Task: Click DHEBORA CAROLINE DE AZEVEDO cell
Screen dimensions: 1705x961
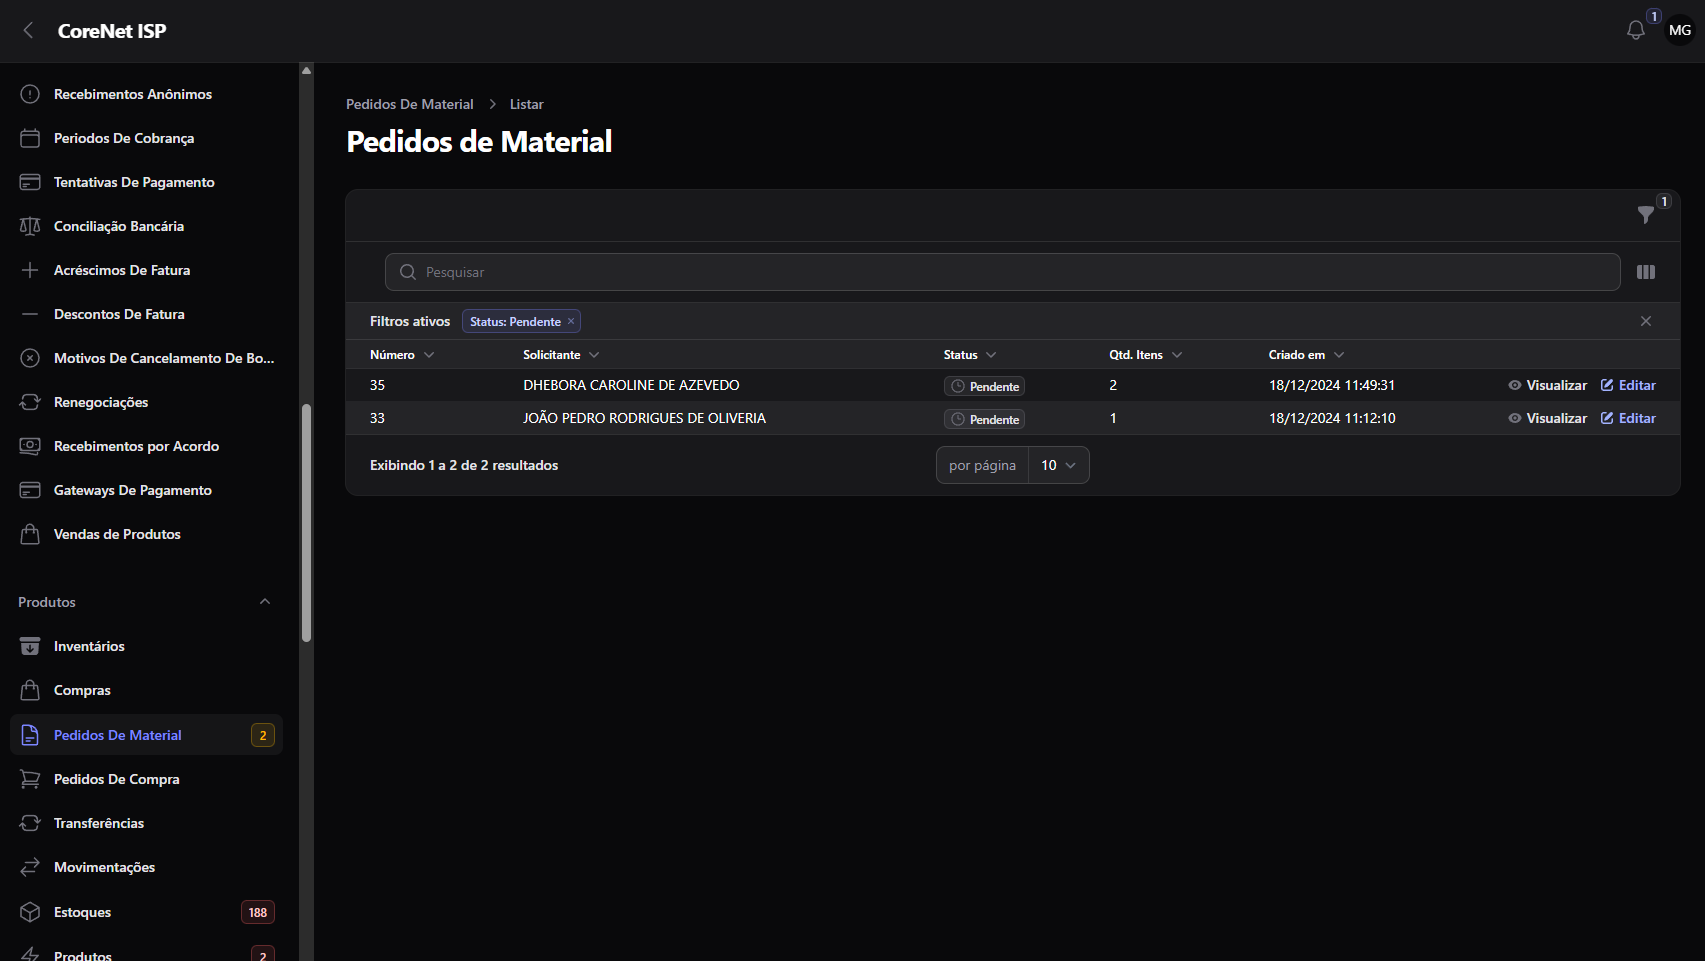Action: pyautogui.click(x=631, y=385)
